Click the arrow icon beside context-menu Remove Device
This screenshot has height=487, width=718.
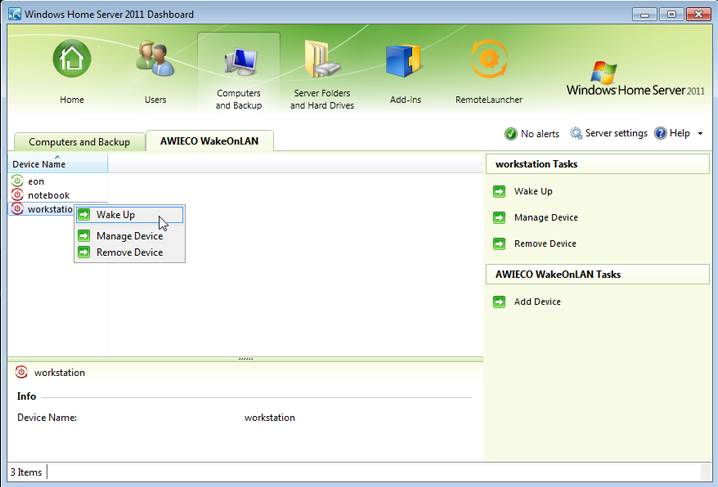coord(84,252)
